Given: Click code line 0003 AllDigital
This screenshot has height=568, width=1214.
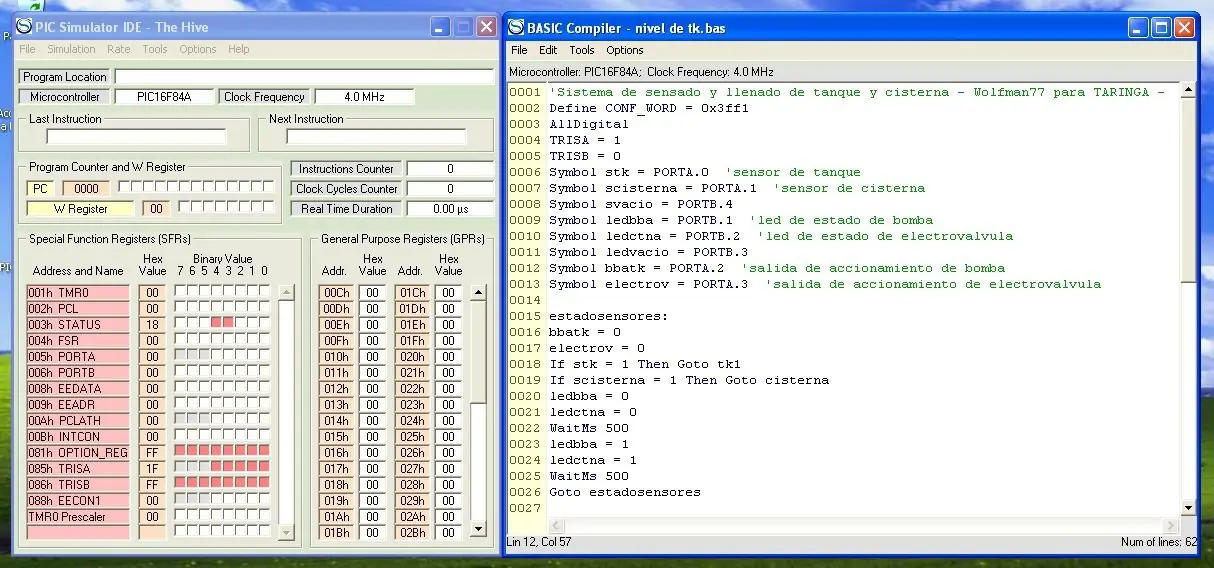Looking at the screenshot, I should coord(589,124).
